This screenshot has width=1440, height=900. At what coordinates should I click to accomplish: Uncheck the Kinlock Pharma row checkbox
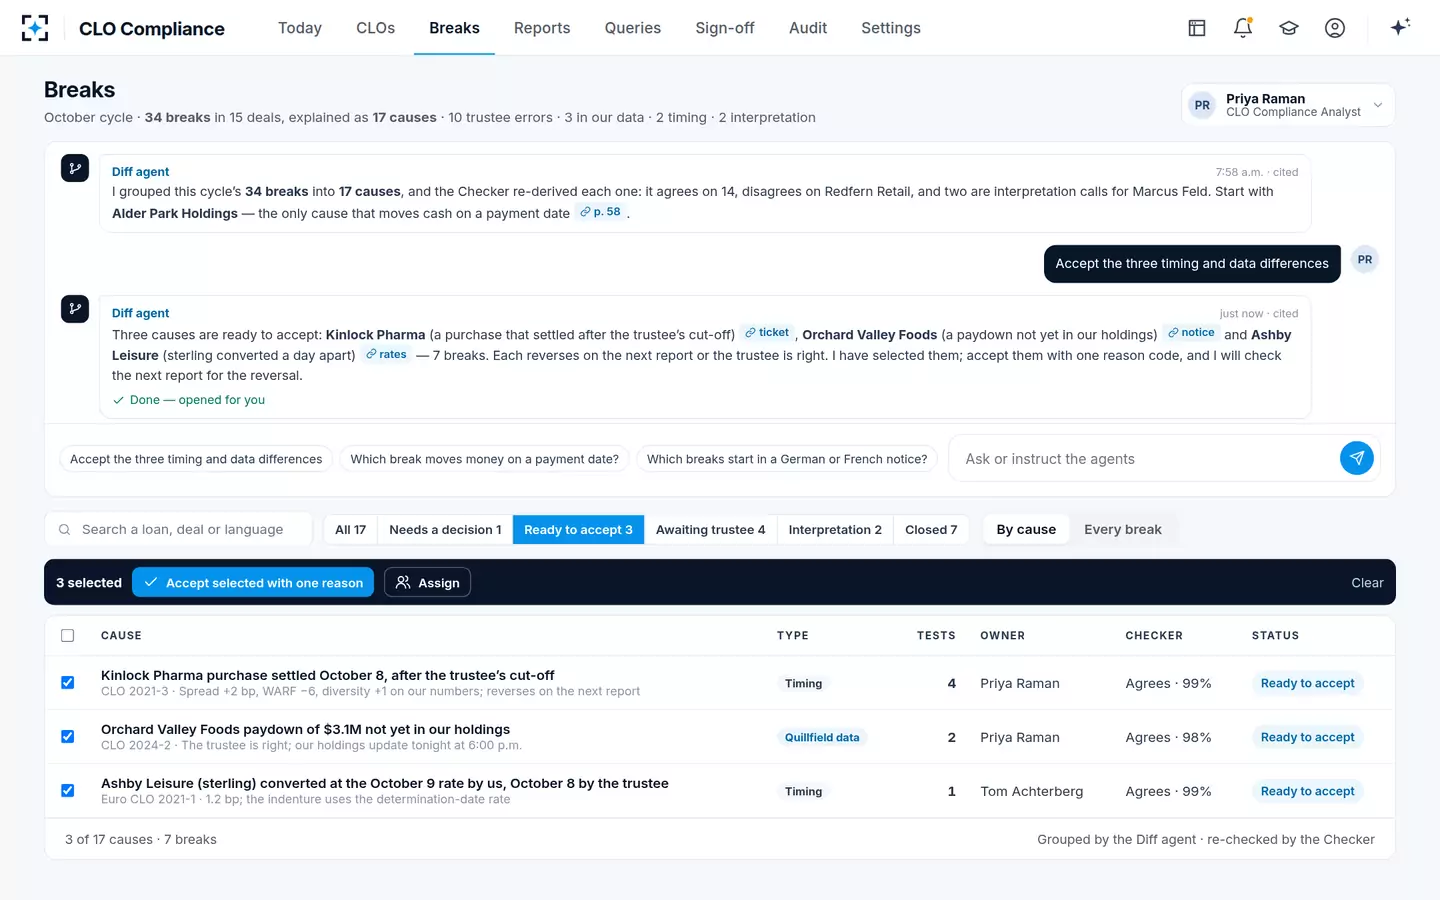tap(68, 683)
